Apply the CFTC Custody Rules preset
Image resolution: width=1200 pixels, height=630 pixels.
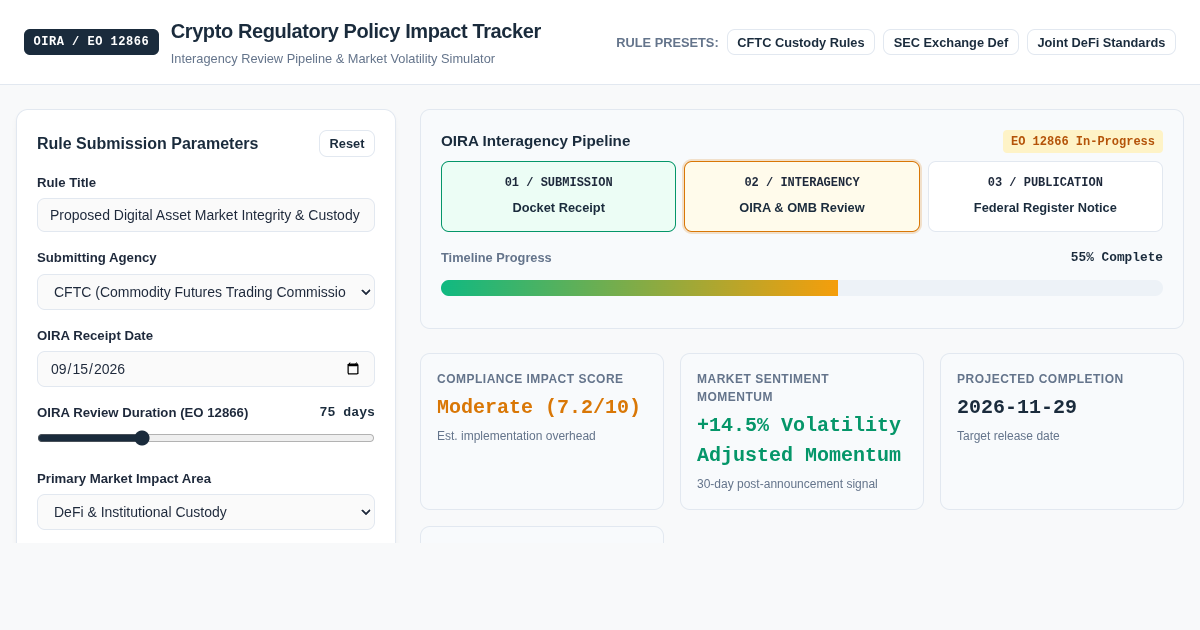coord(801,42)
